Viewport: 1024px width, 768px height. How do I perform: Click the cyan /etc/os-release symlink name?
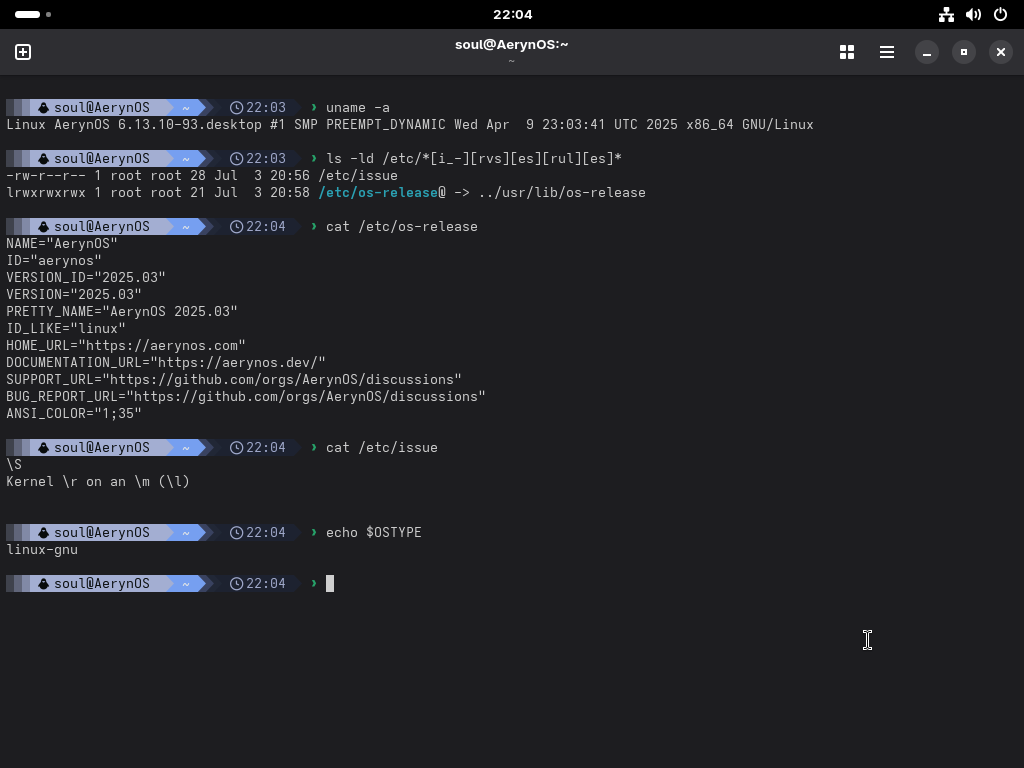point(377,193)
